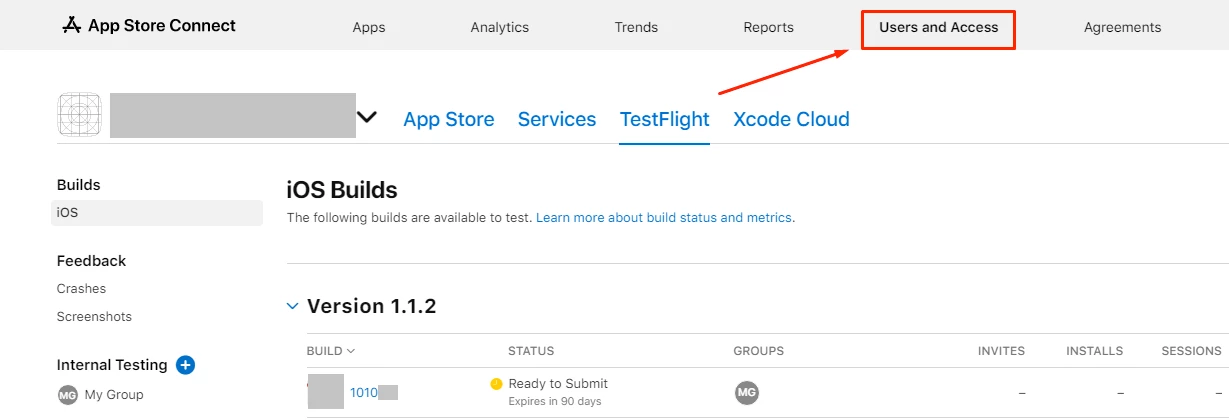
Task: Open the Apps section
Action: click(x=369, y=28)
